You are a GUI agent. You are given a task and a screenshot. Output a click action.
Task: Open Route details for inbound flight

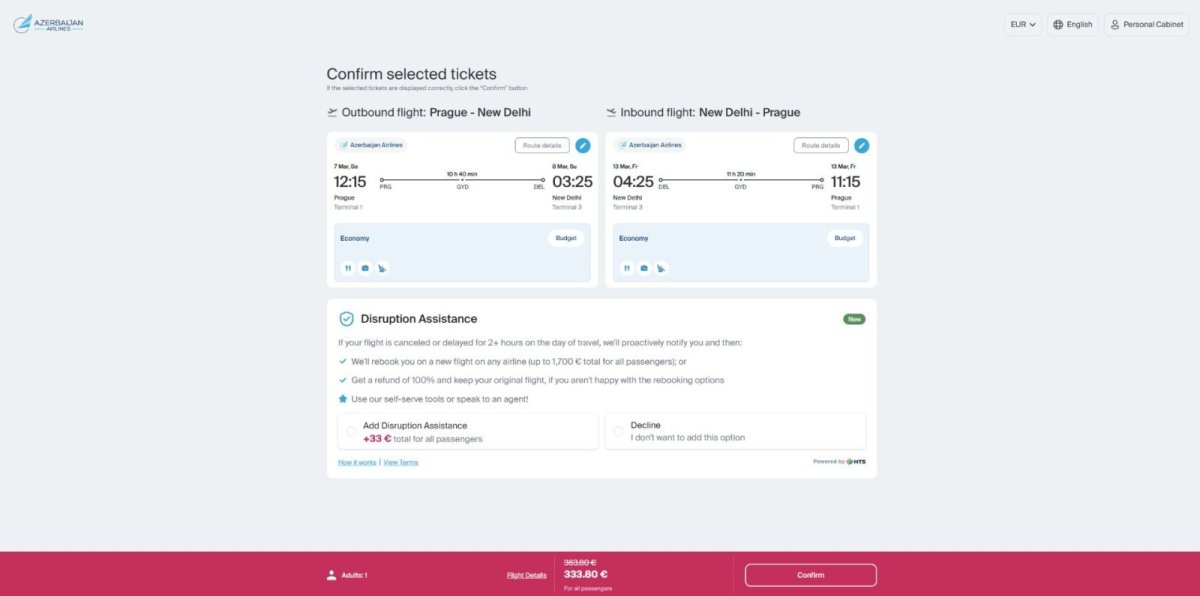(x=821, y=146)
